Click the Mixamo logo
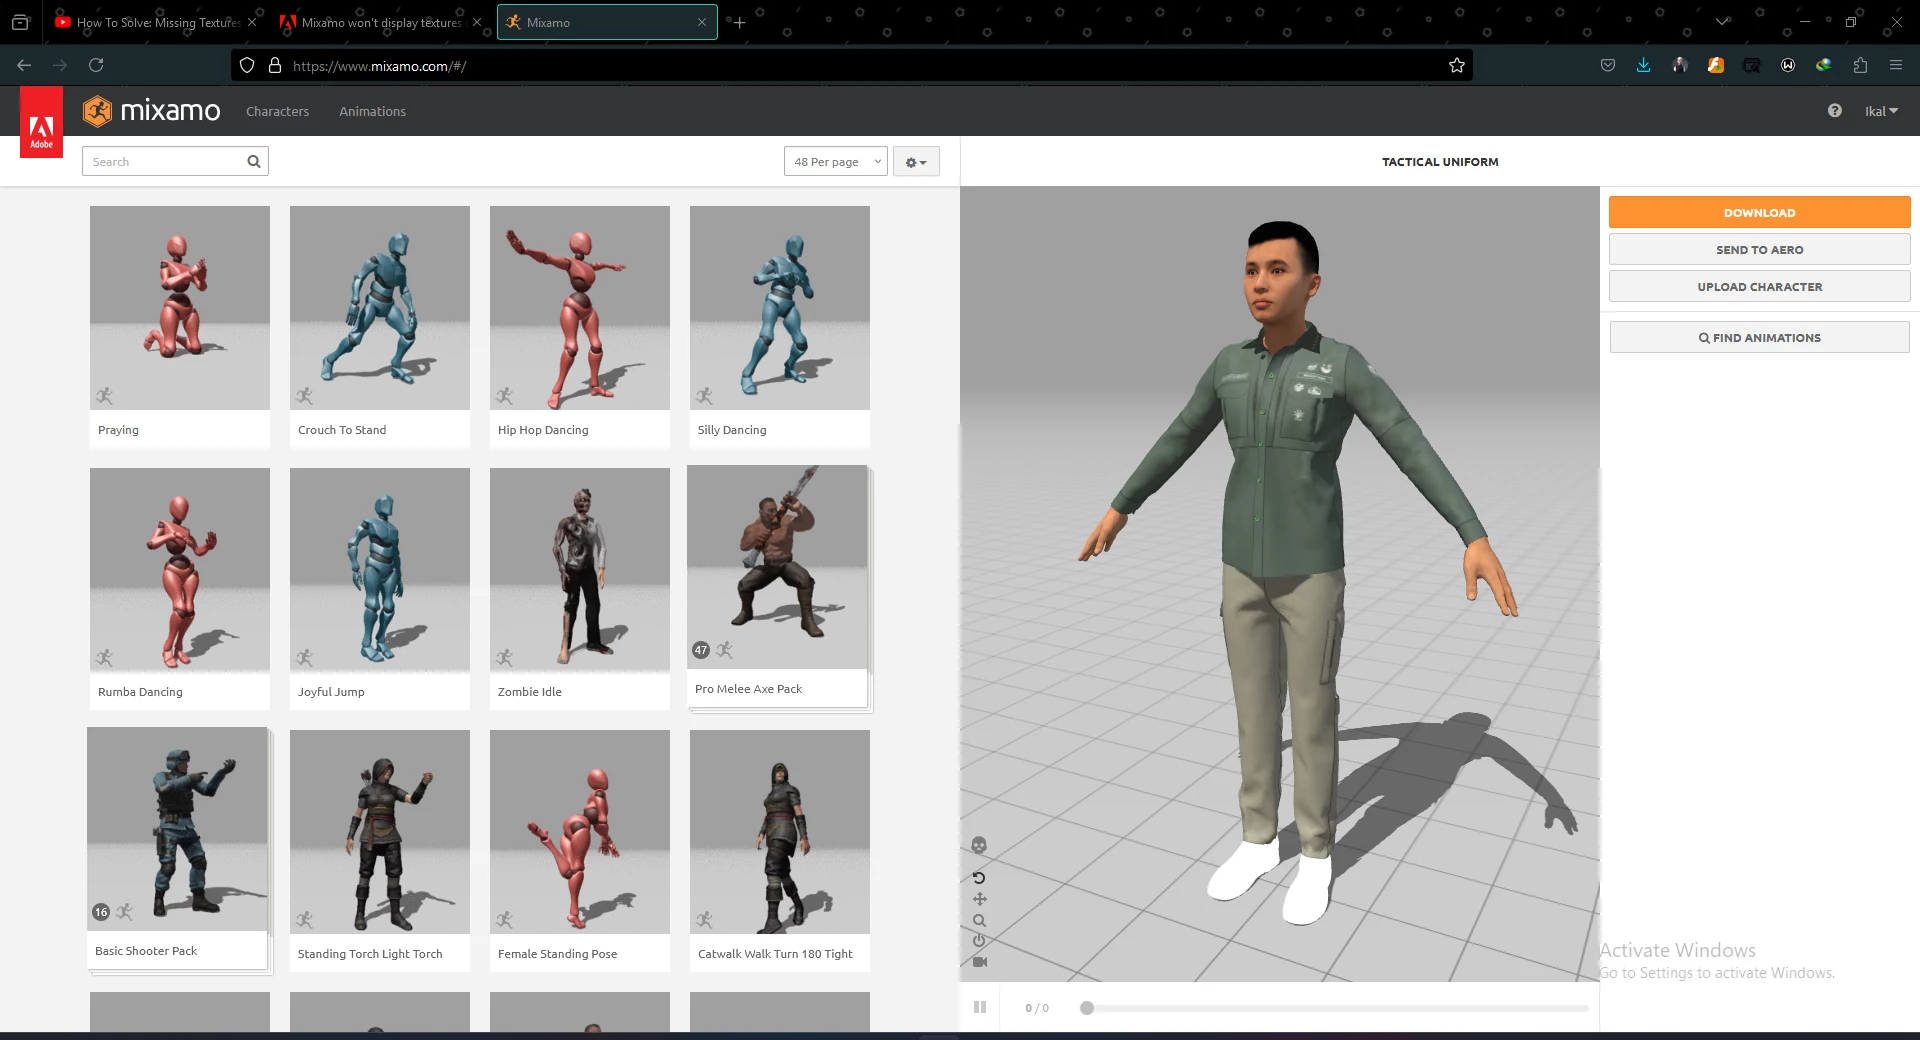Image resolution: width=1920 pixels, height=1040 pixels. tap(152, 111)
